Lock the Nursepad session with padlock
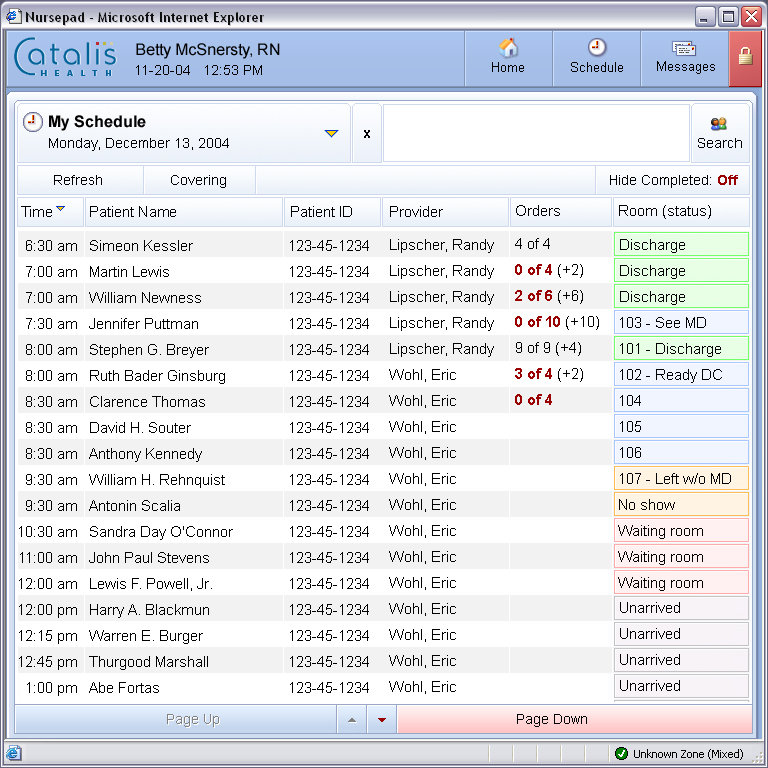 coord(745,59)
